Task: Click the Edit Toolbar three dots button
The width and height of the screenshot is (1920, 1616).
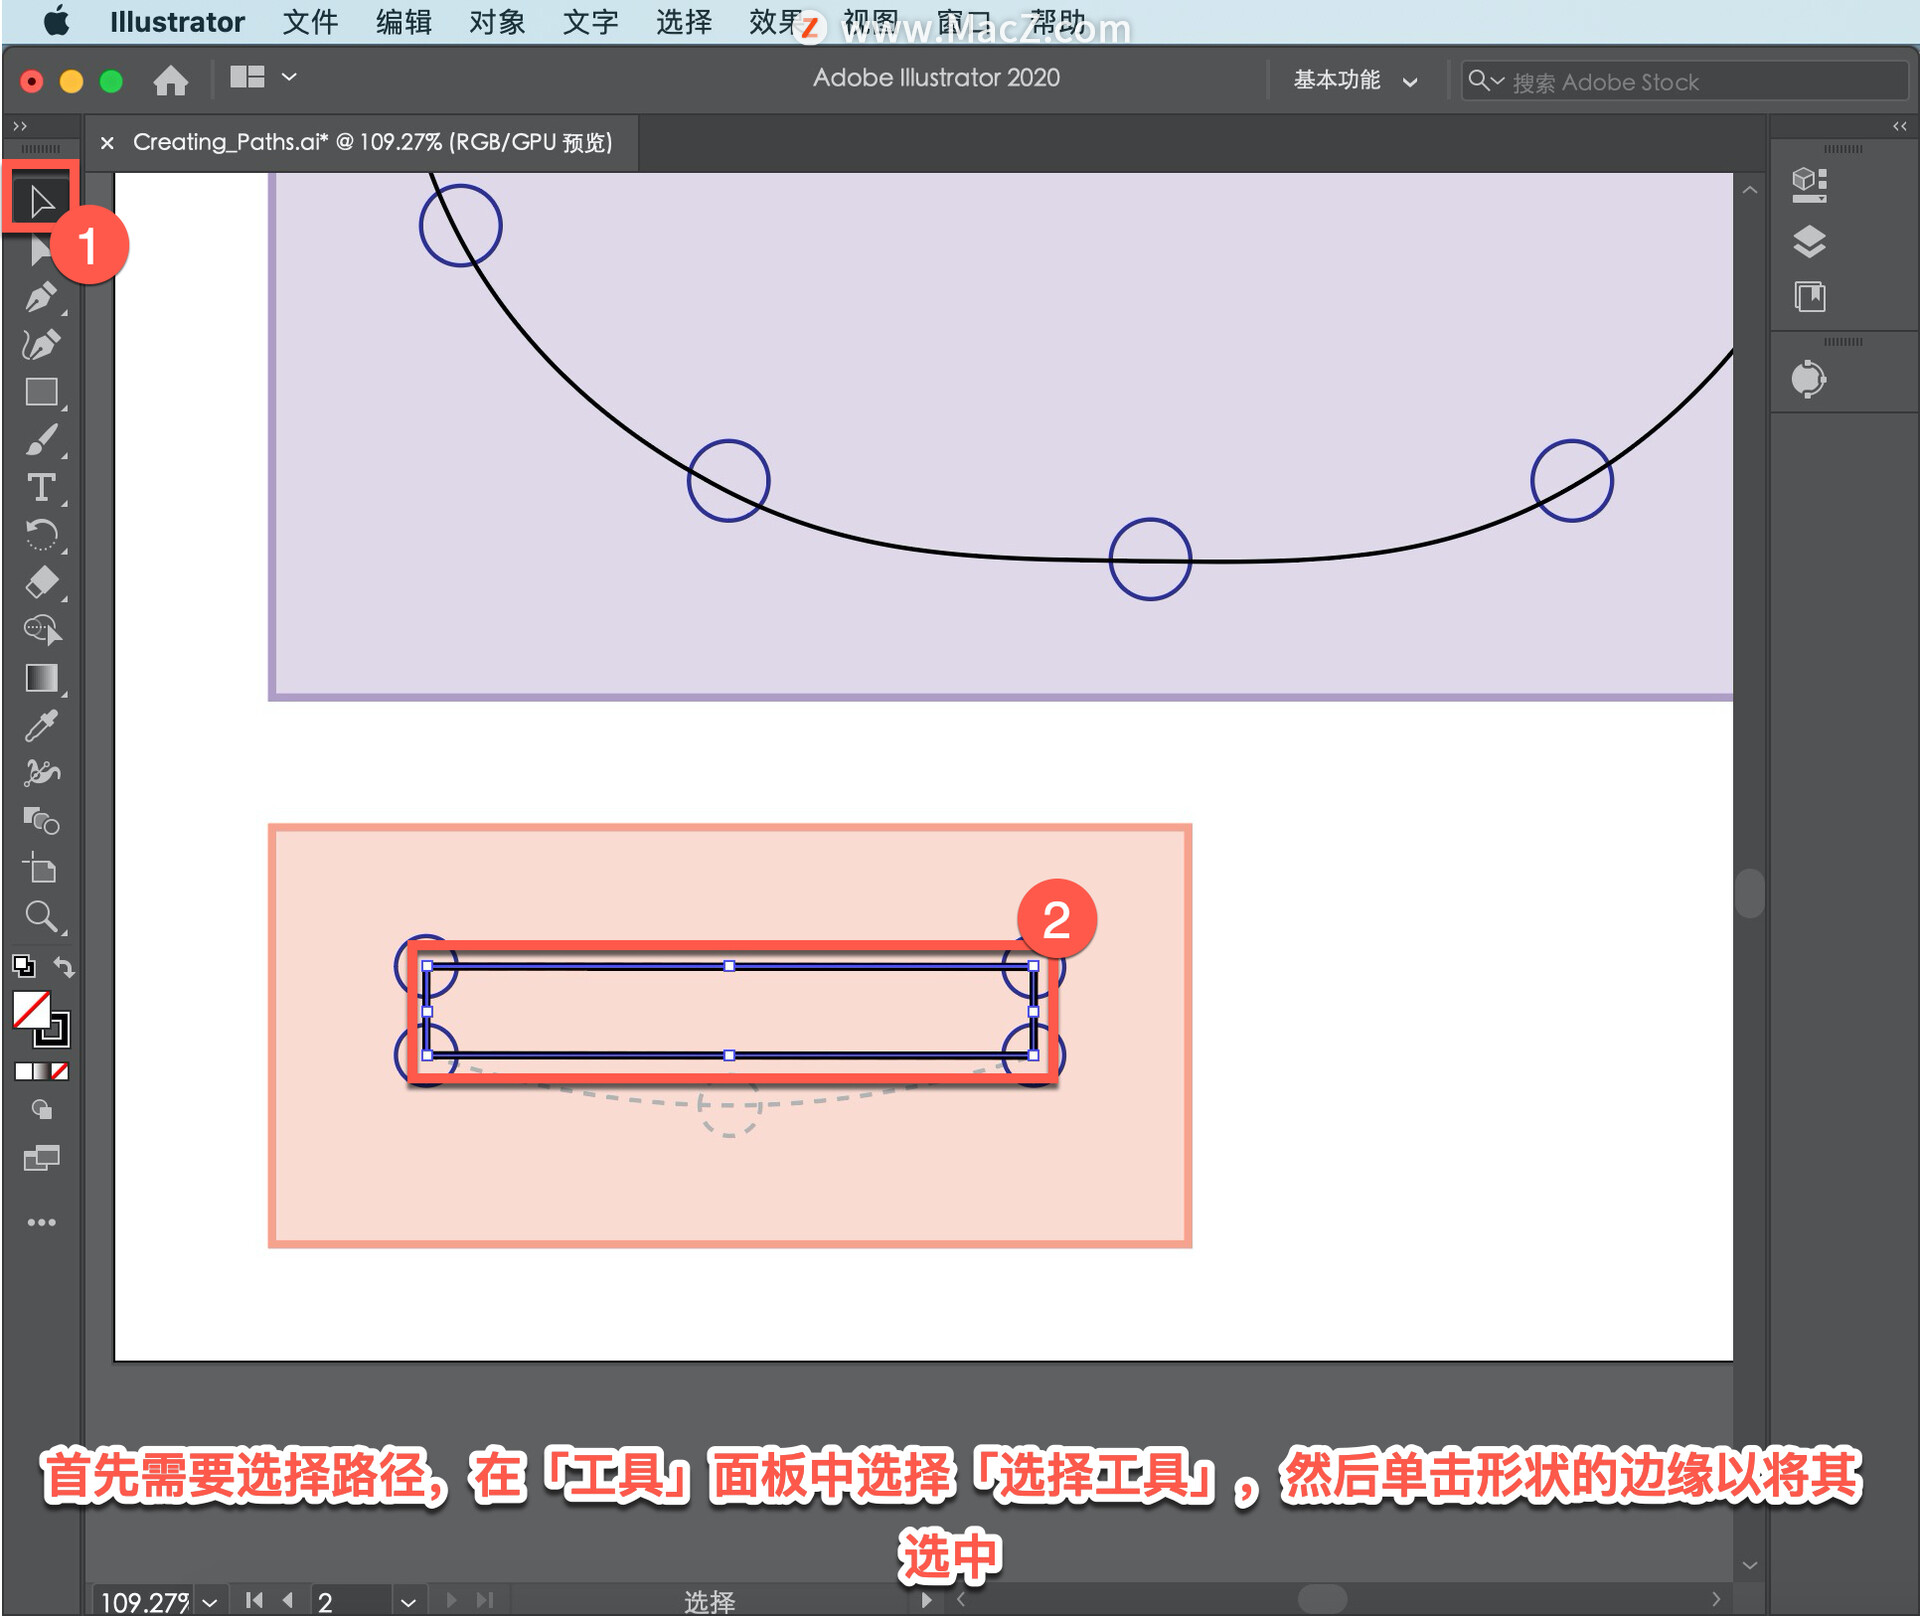Action: tap(41, 1222)
